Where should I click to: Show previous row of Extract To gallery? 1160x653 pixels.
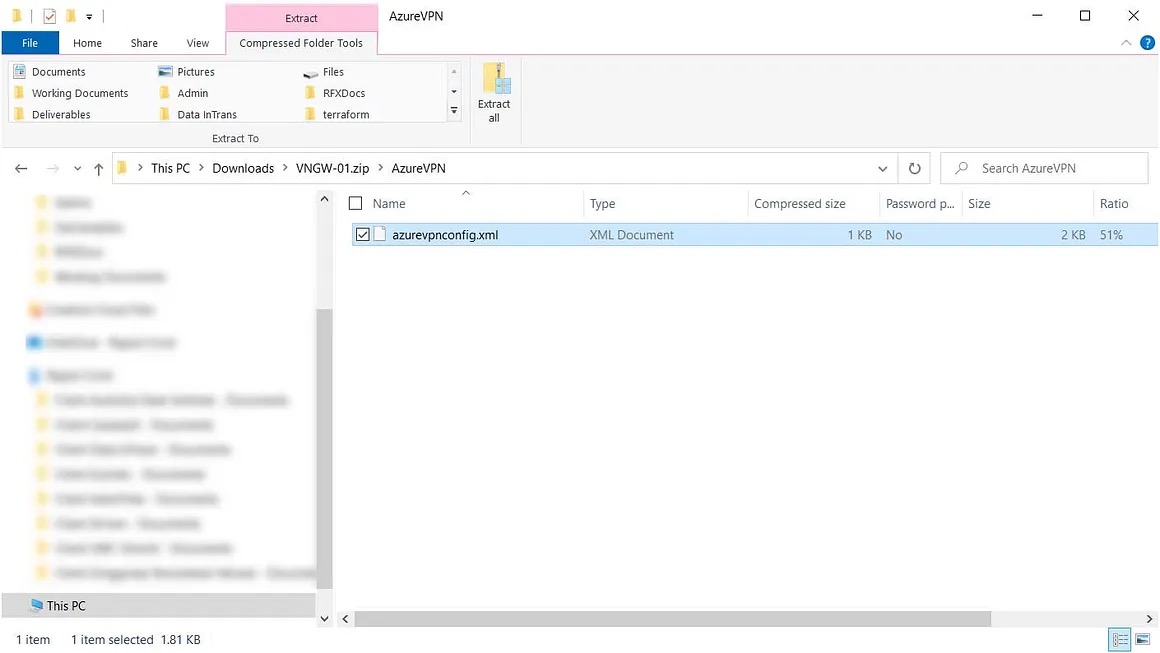454,72
